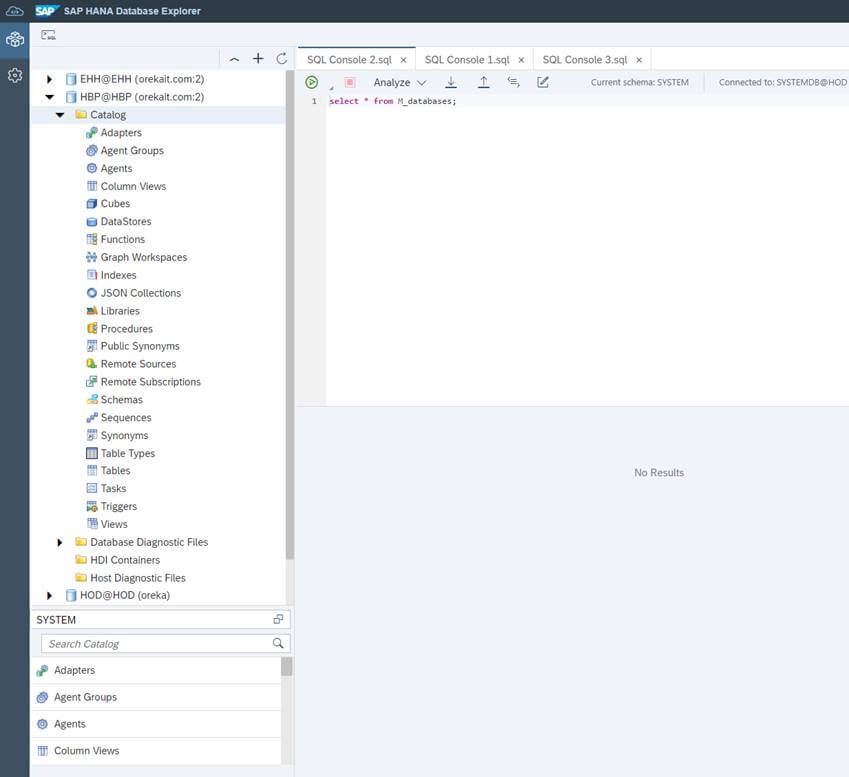Open the HDI Containers folder
Viewport: 849px width, 777px height.
coord(125,560)
